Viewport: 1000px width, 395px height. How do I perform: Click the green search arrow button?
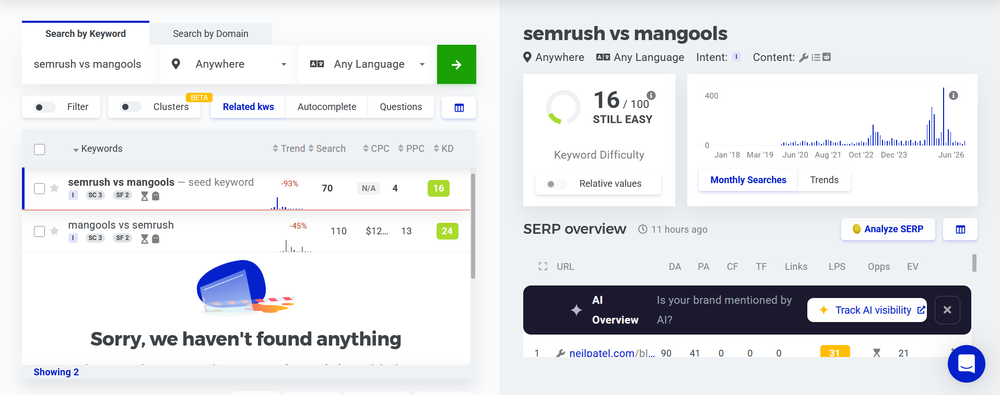click(456, 64)
